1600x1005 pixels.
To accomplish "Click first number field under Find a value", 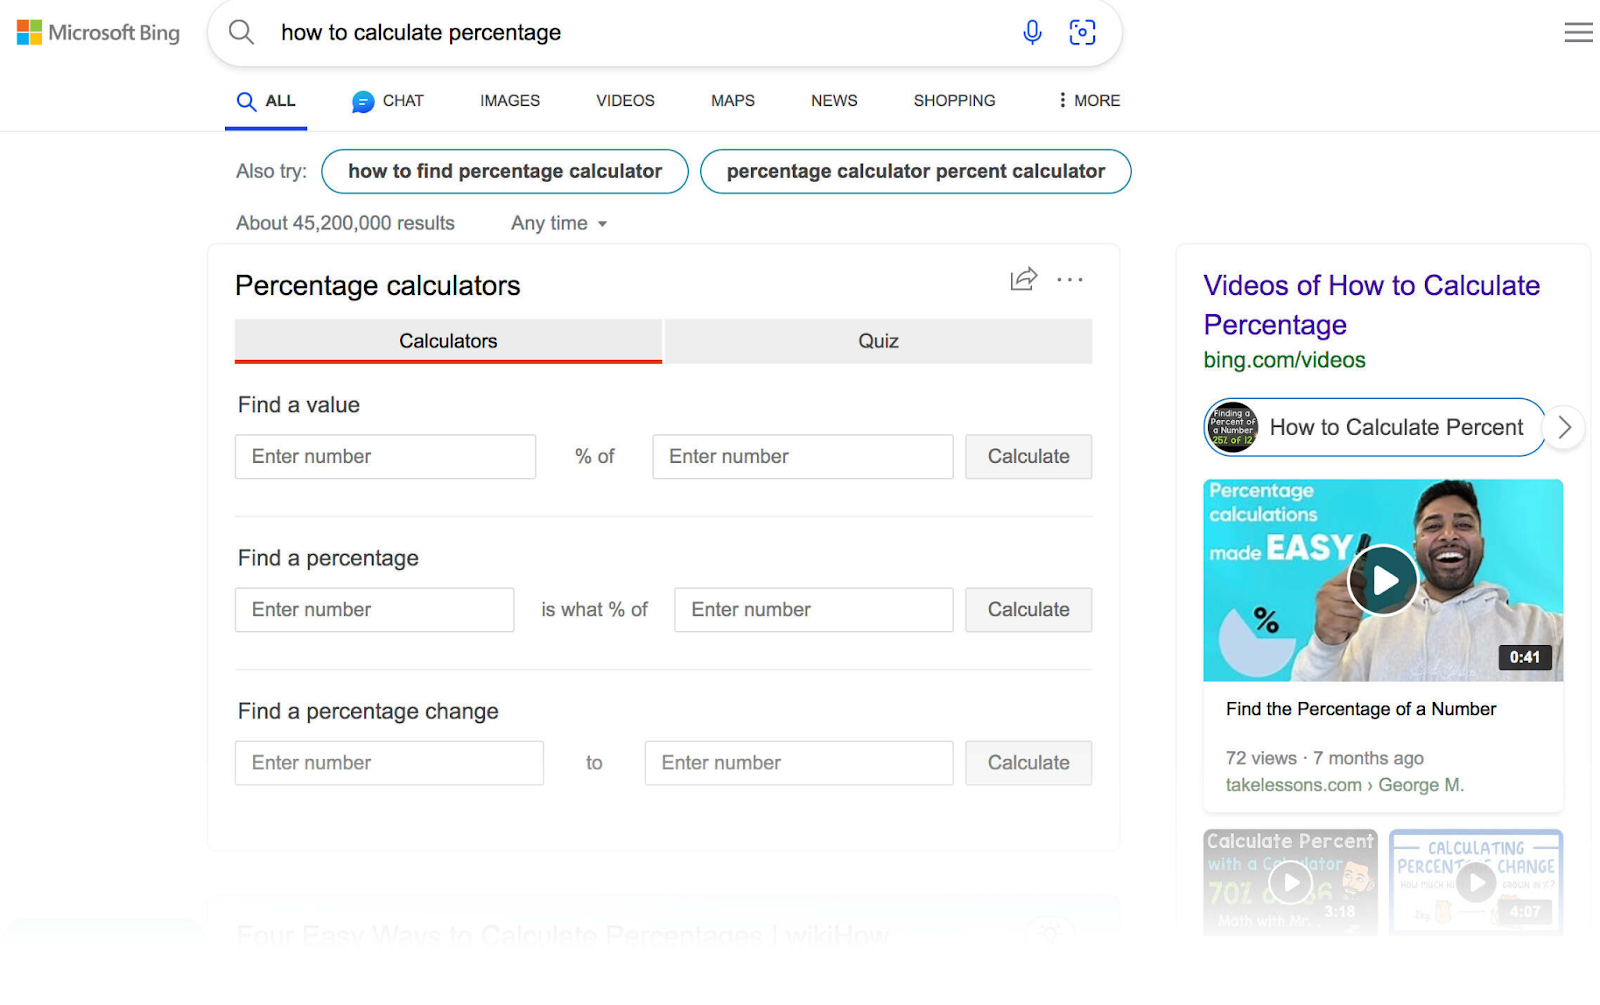I will tap(385, 456).
